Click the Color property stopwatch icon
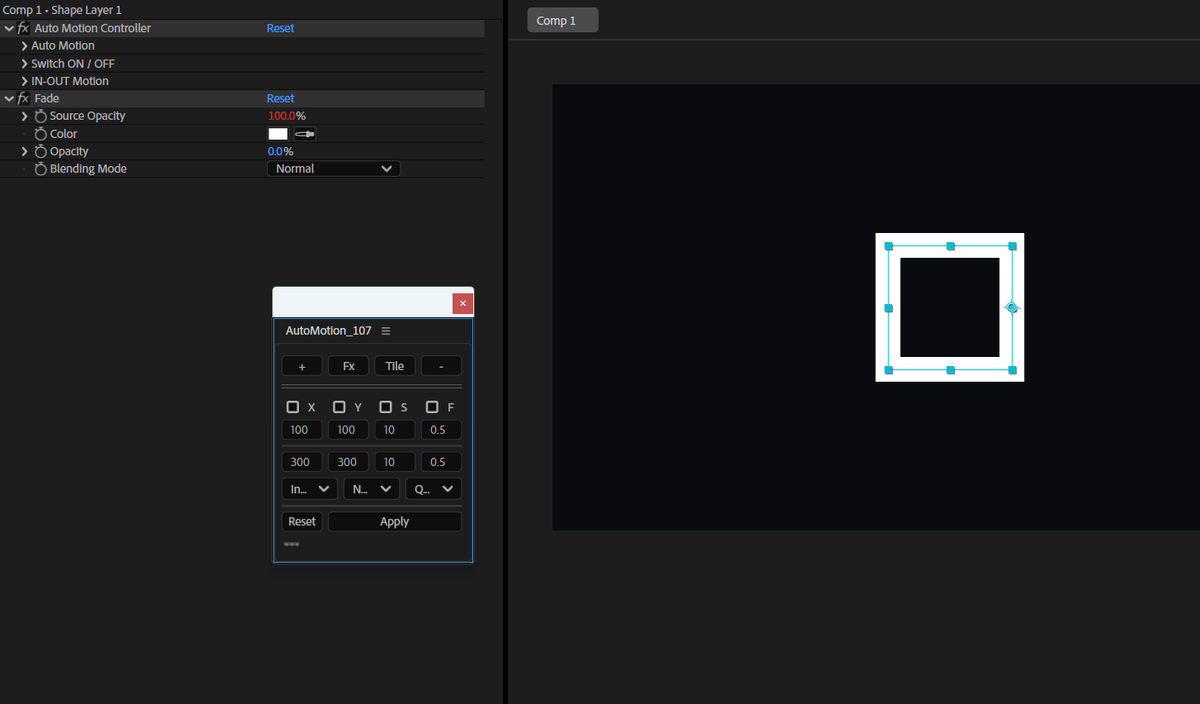The image size is (1200, 704). click(41, 134)
